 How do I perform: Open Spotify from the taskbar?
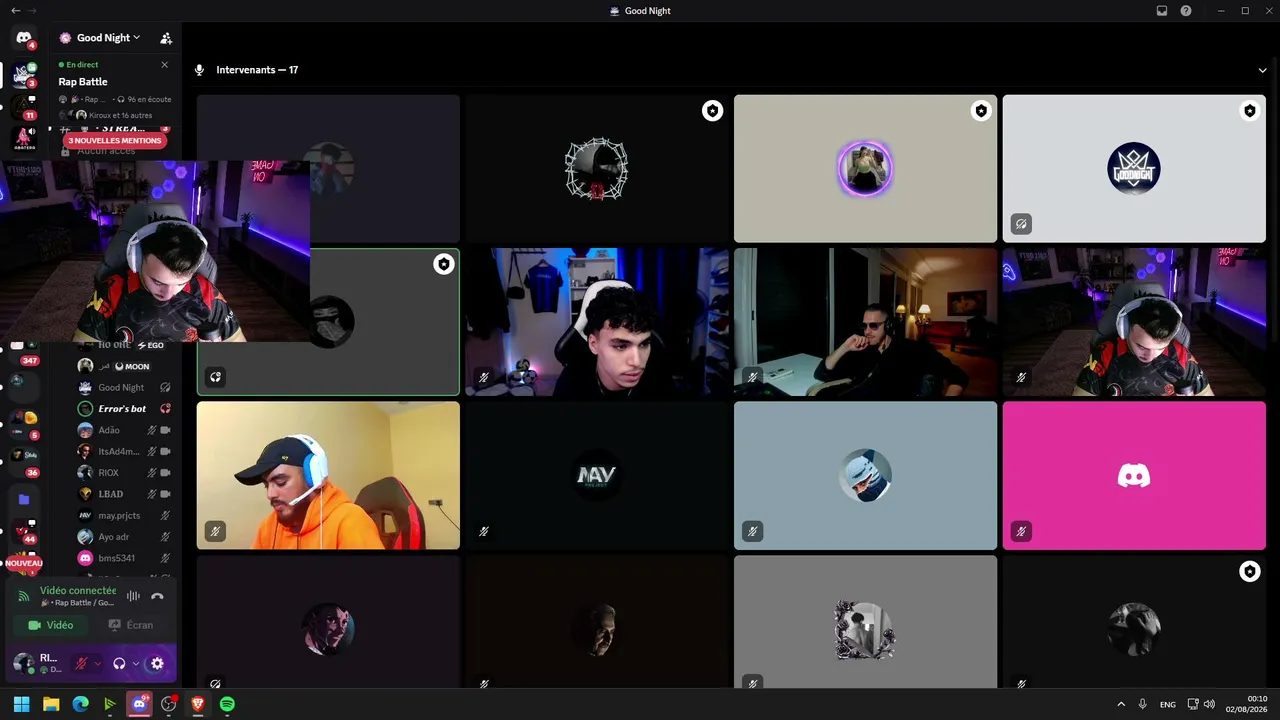[227, 704]
